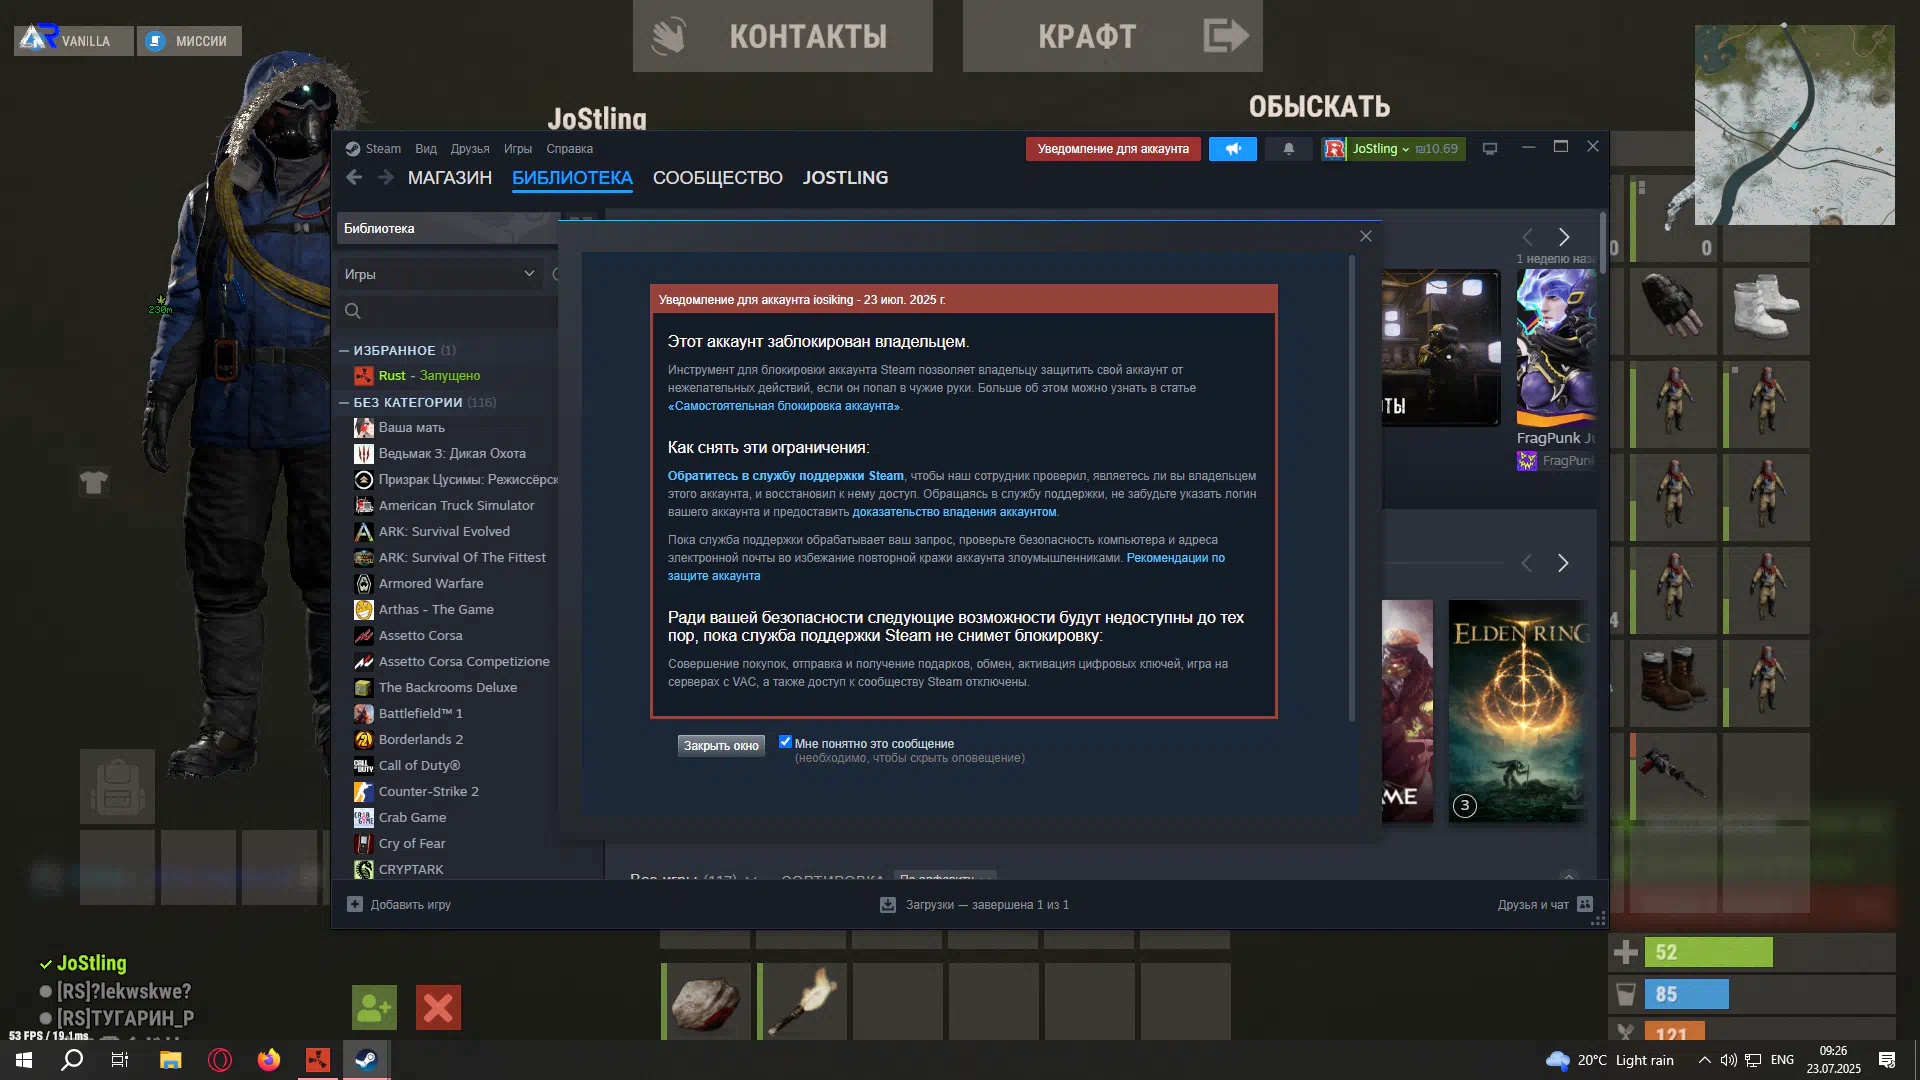Image resolution: width=1920 pixels, height=1080 pixels.
Task: Select the rock item in Rust hotbar
Action: [x=706, y=1001]
